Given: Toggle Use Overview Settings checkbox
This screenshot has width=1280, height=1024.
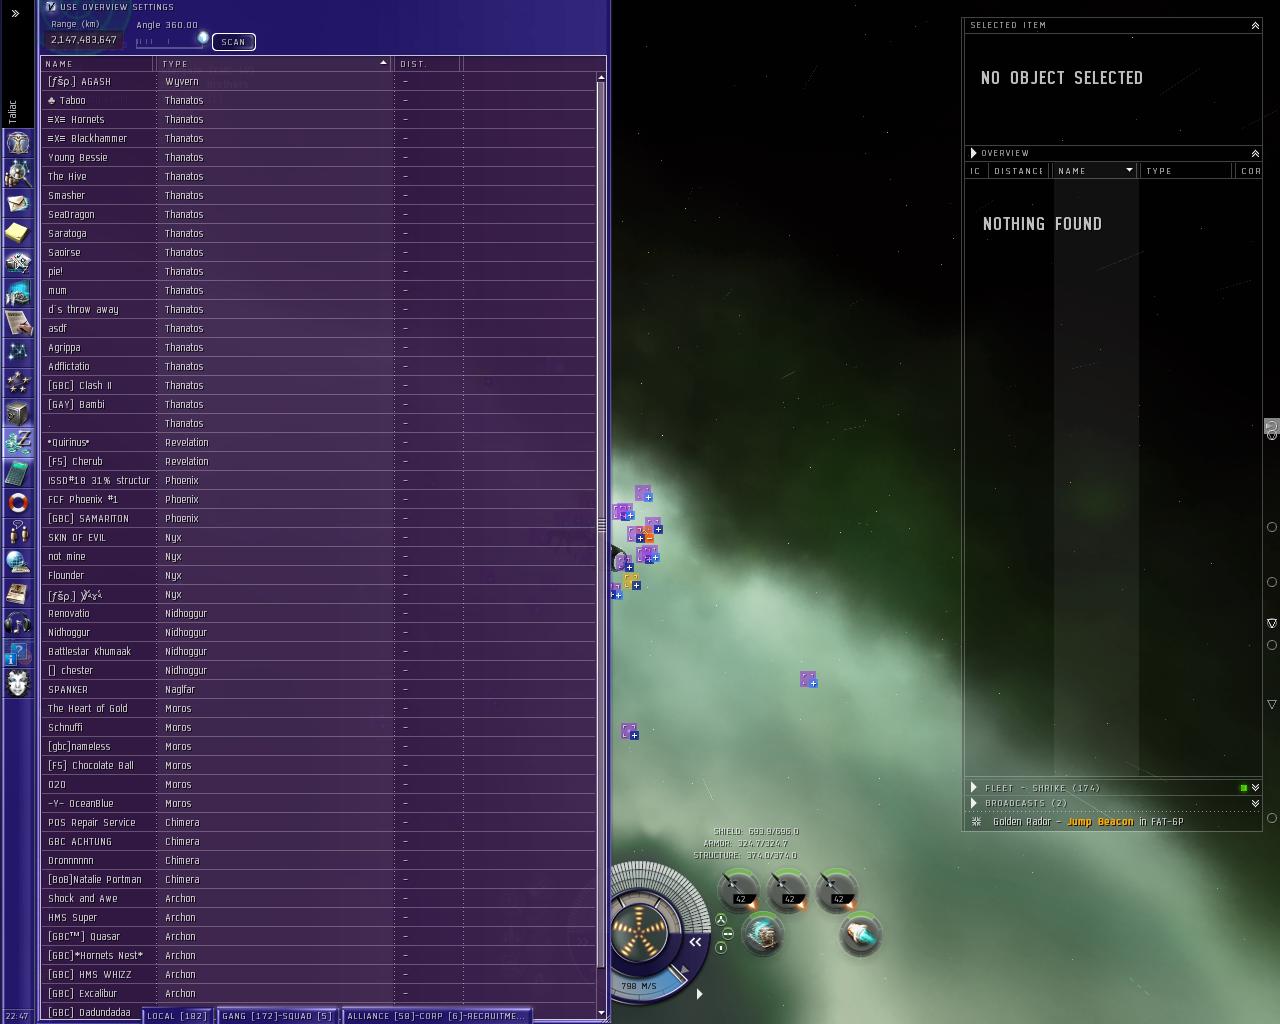Looking at the screenshot, I should [50, 7].
